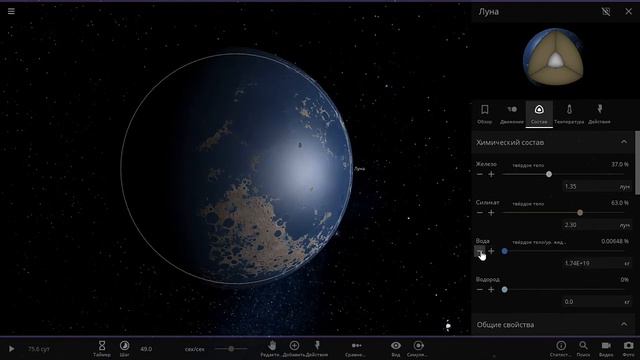Click the Водород 0% value

(x=625, y=280)
